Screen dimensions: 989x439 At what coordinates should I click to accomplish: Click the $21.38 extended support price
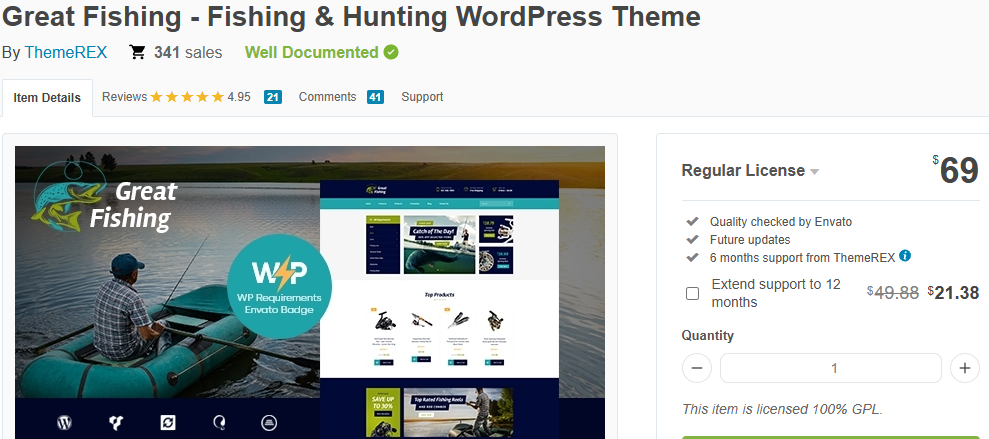click(x=953, y=293)
